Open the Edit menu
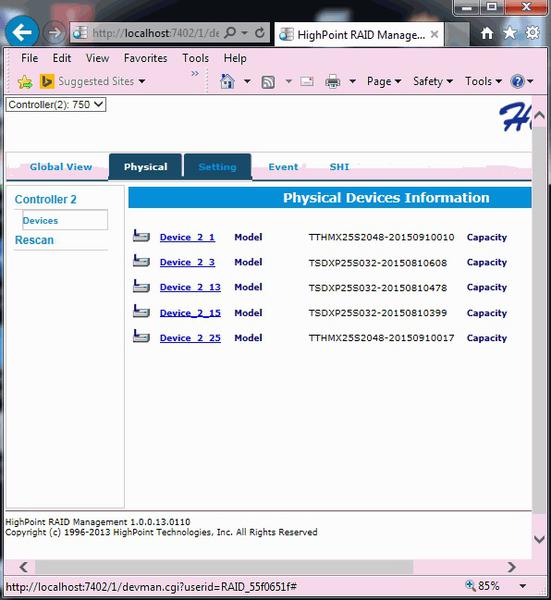 point(62,58)
